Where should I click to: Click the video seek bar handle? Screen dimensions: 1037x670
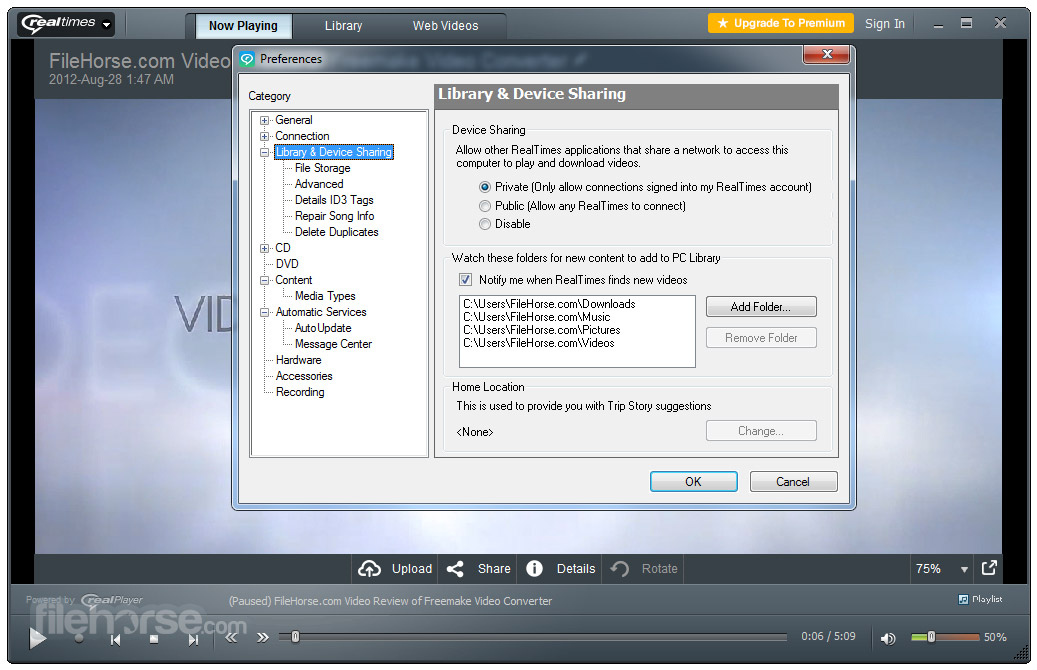(296, 637)
